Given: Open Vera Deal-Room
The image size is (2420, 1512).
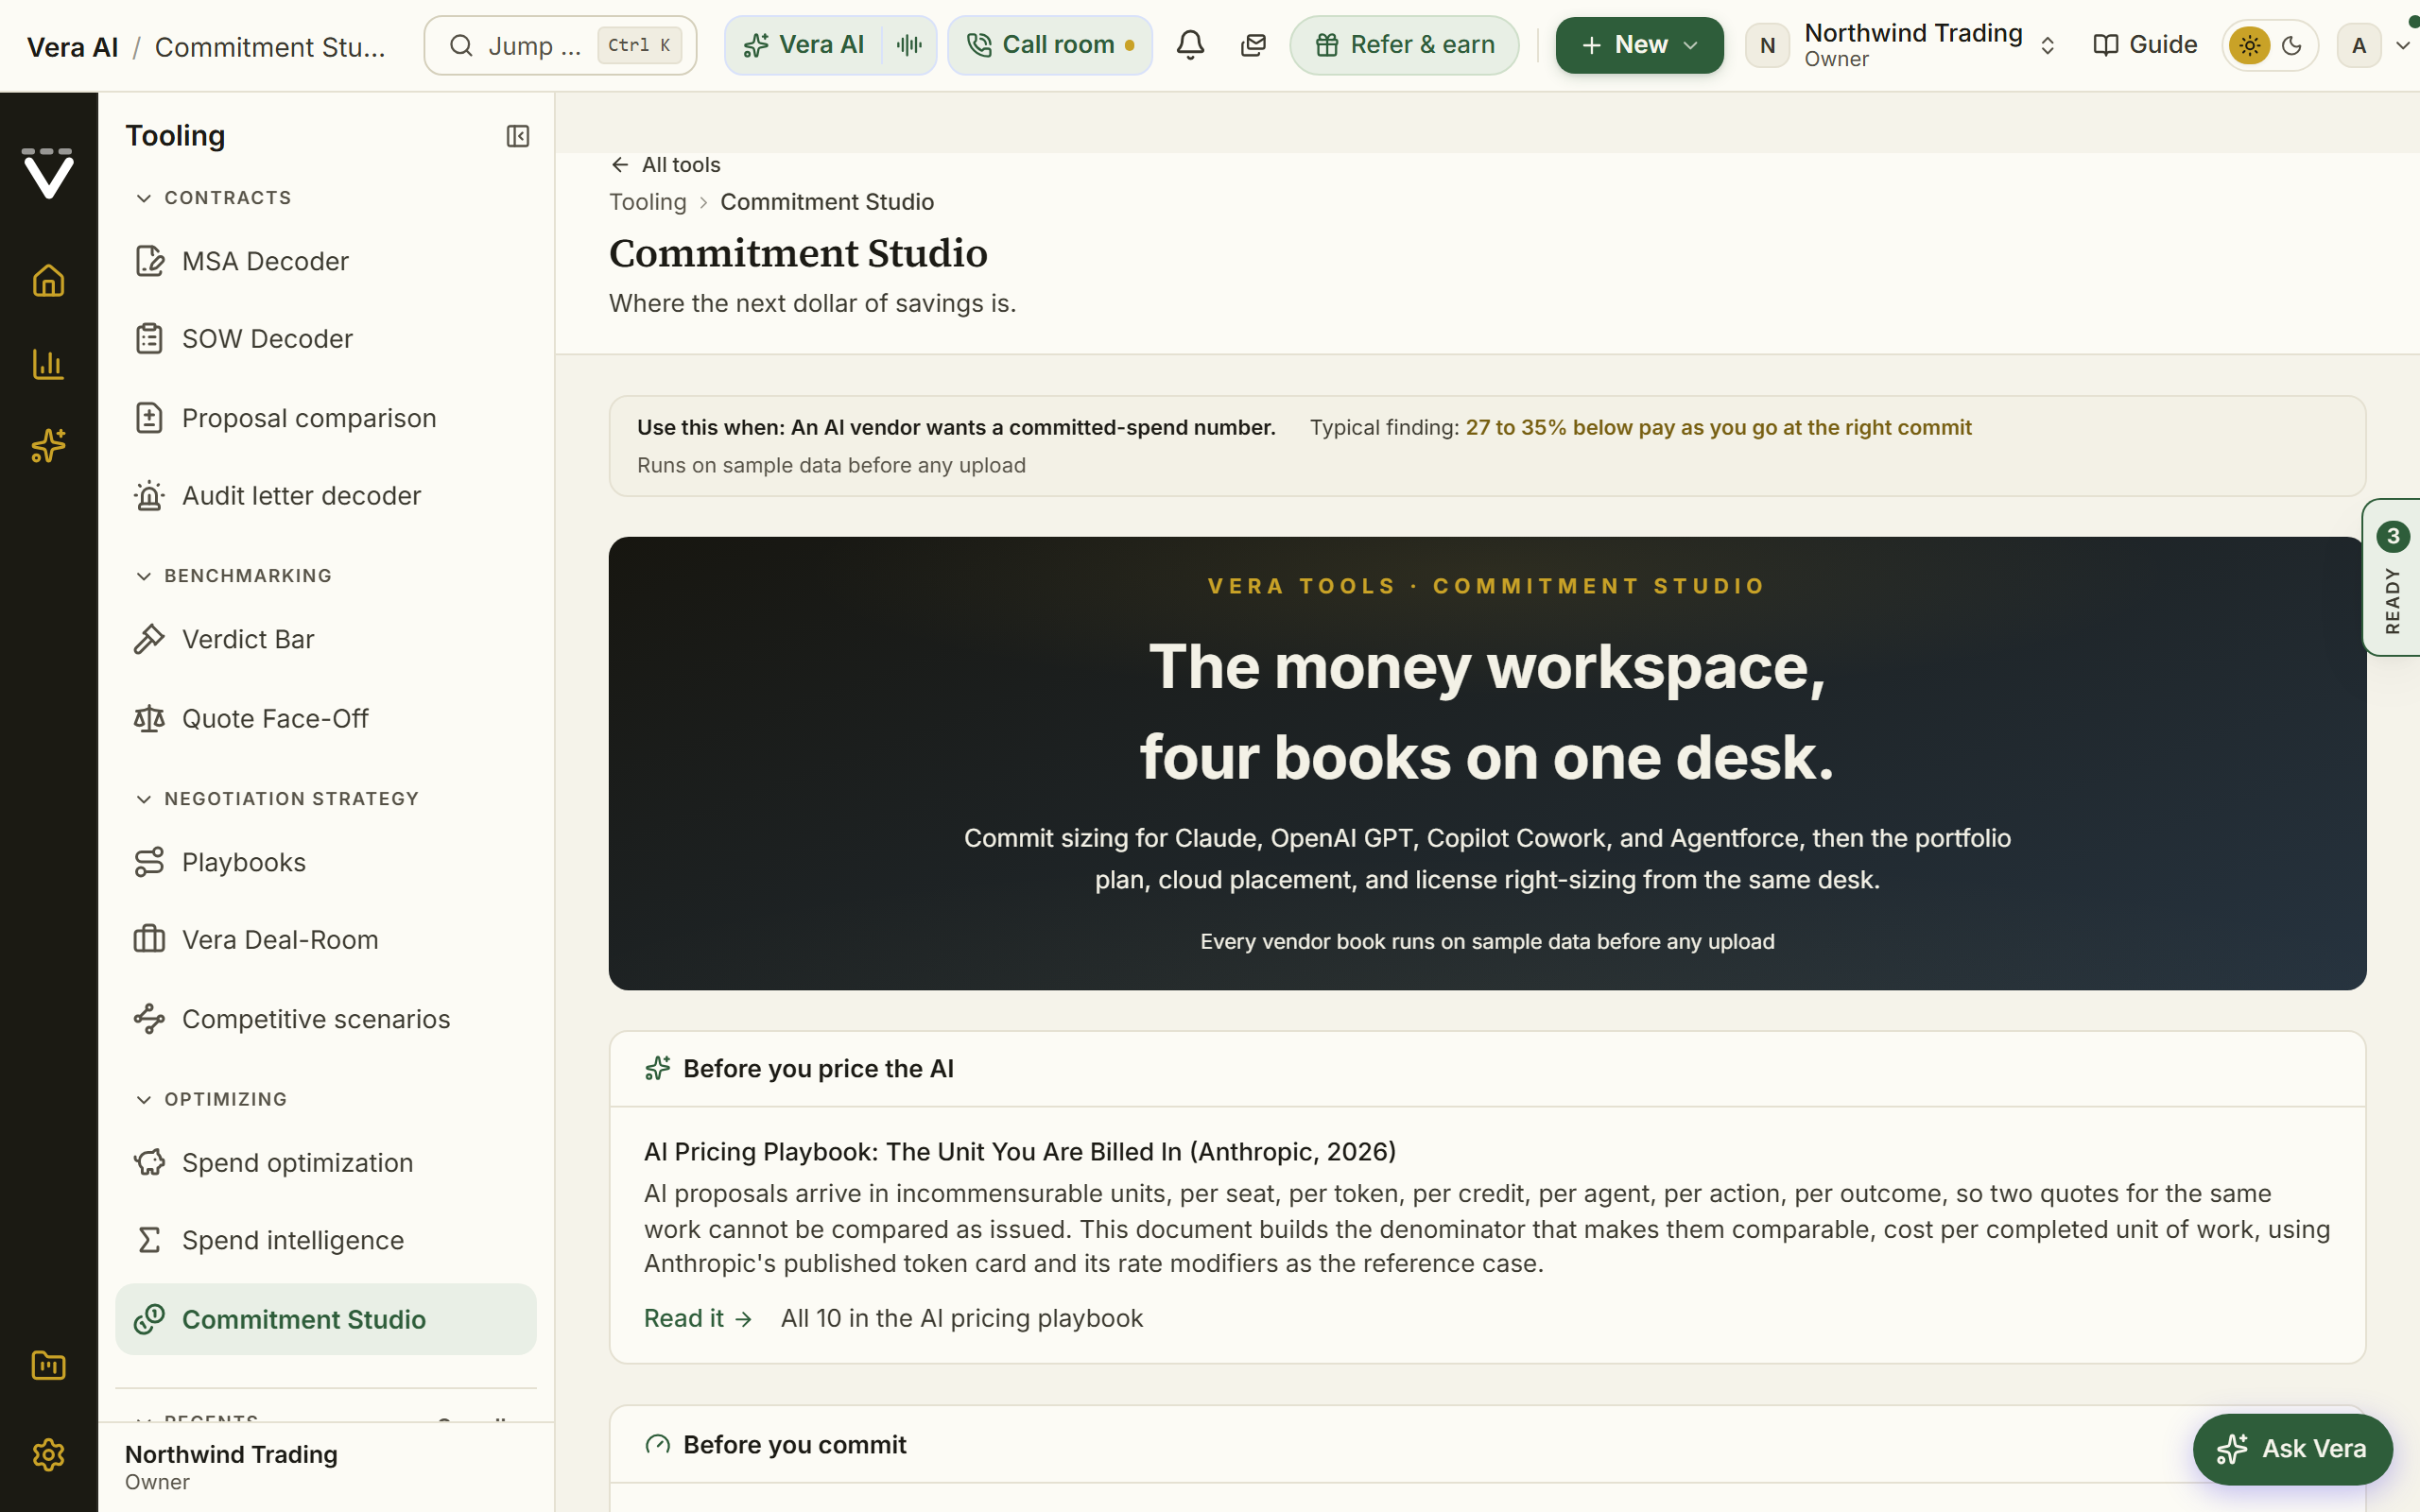Looking at the screenshot, I should [x=326, y=940].
